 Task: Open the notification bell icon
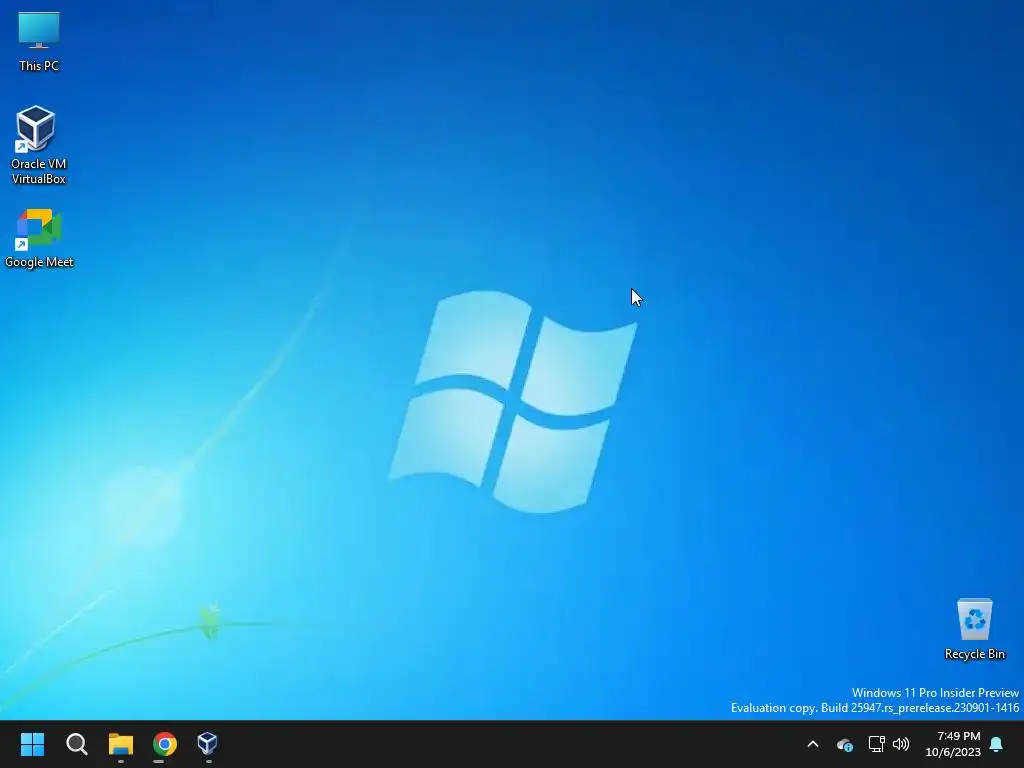[997, 744]
